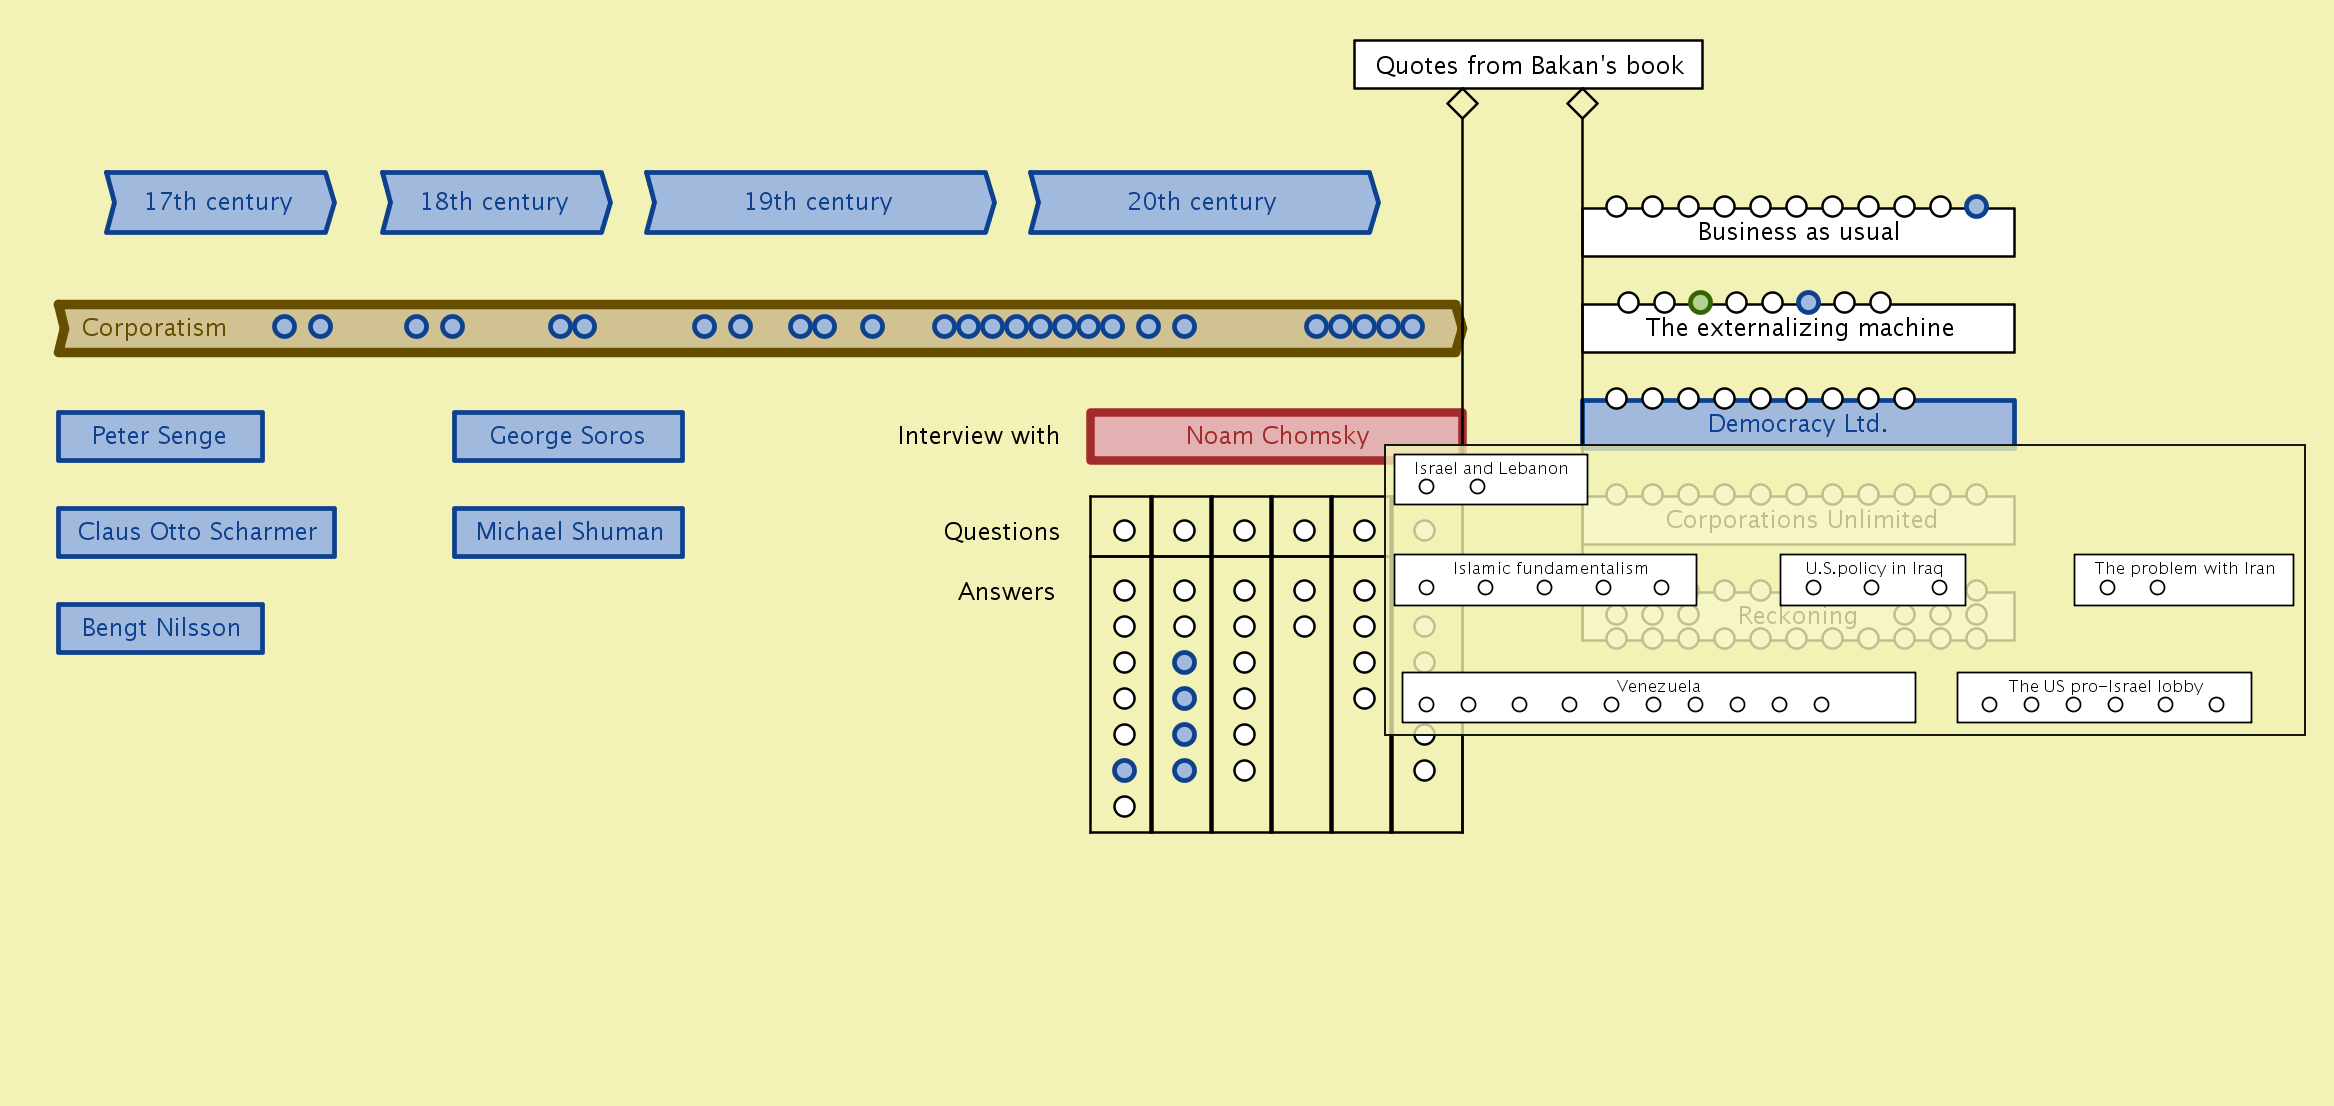Click the first circle on Democracy Ltd.
2334x1106 pixels.
point(1616,398)
